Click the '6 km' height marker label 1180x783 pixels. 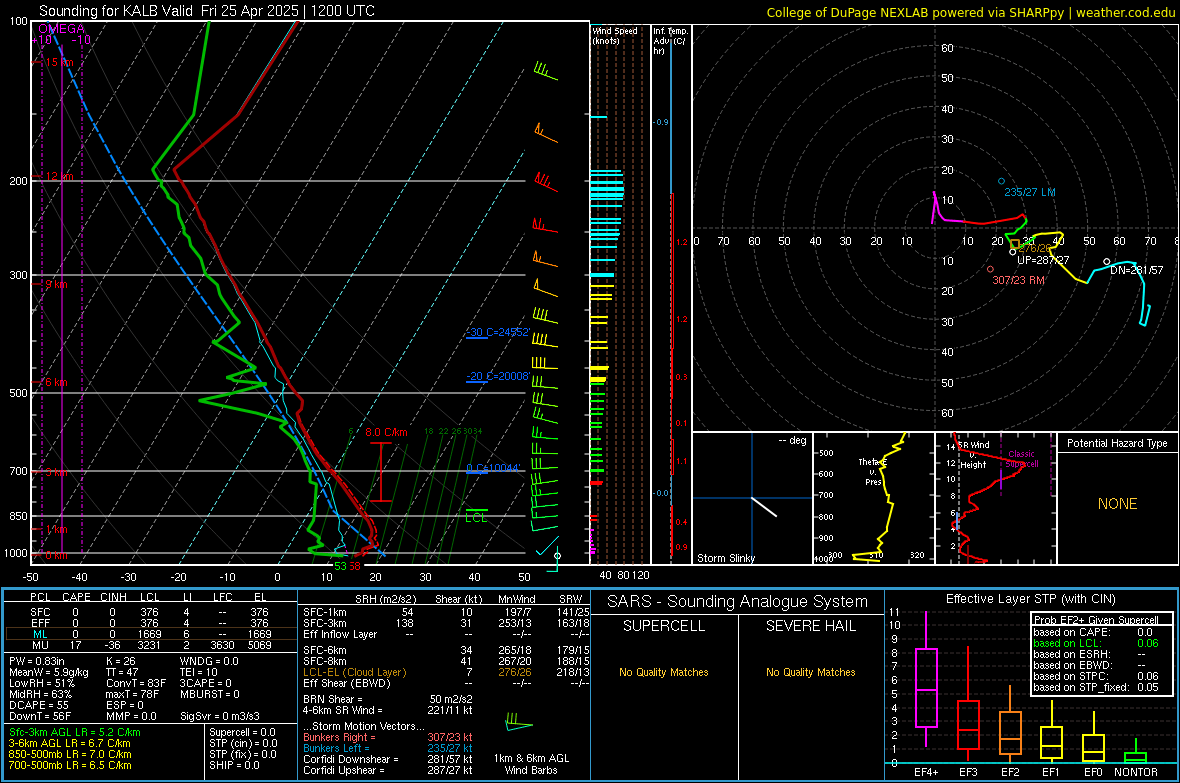[x=56, y=382]
